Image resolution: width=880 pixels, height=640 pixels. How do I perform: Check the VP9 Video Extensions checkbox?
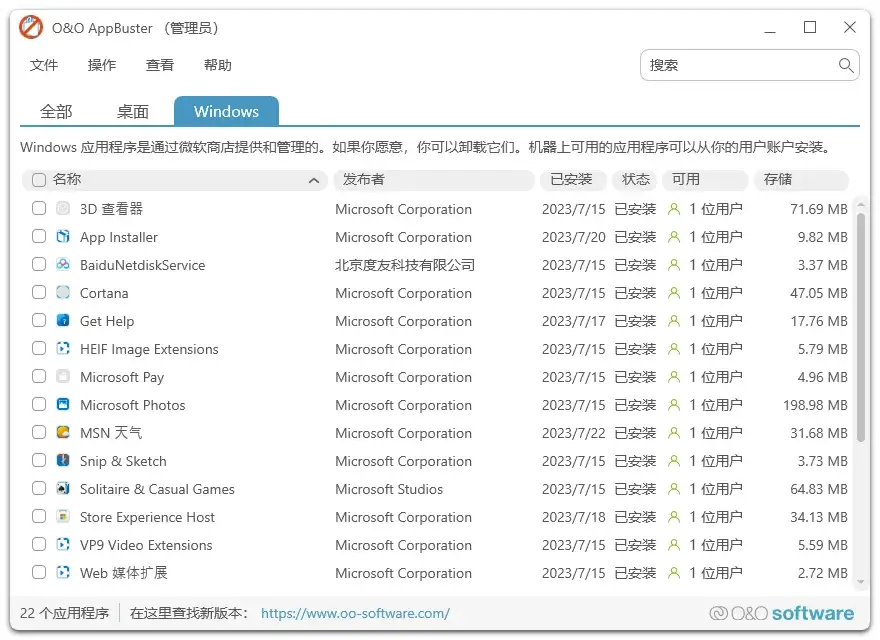click(39, 545)
